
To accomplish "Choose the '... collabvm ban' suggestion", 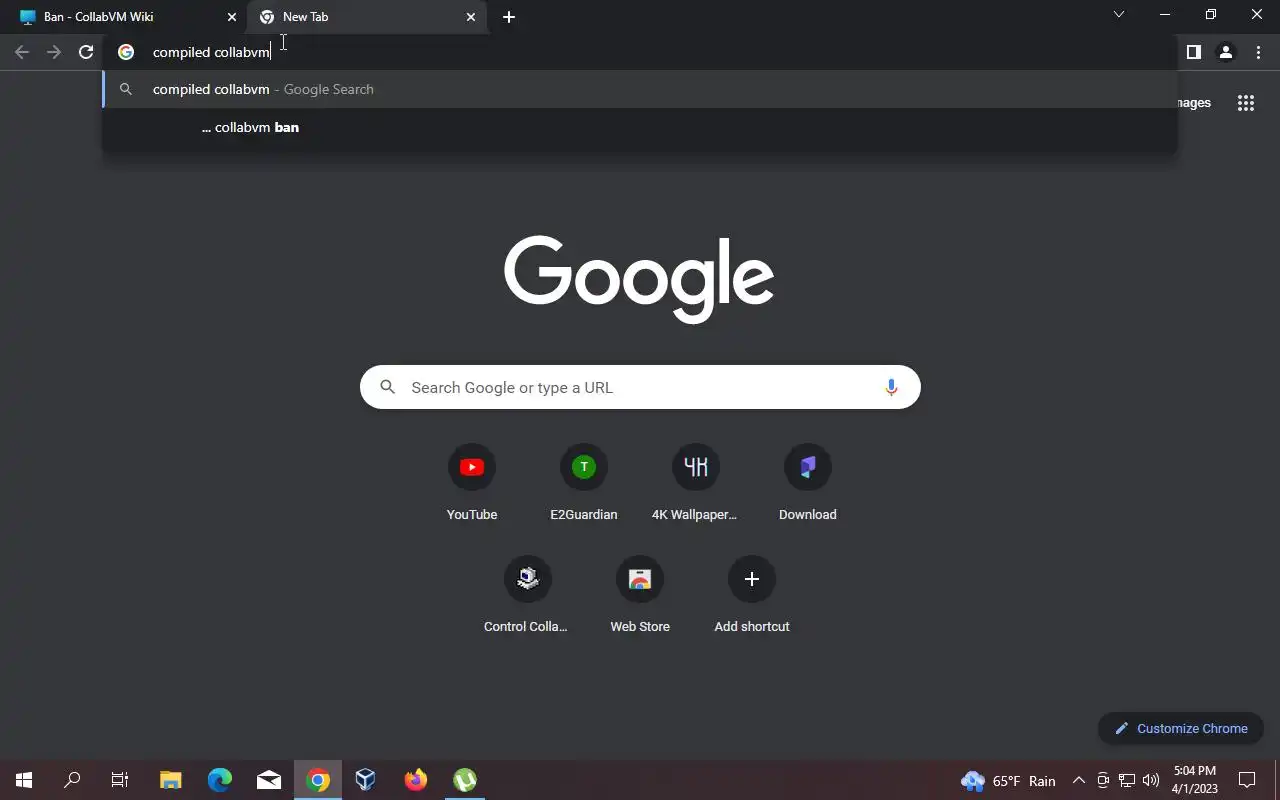I will tap(640, 127).
